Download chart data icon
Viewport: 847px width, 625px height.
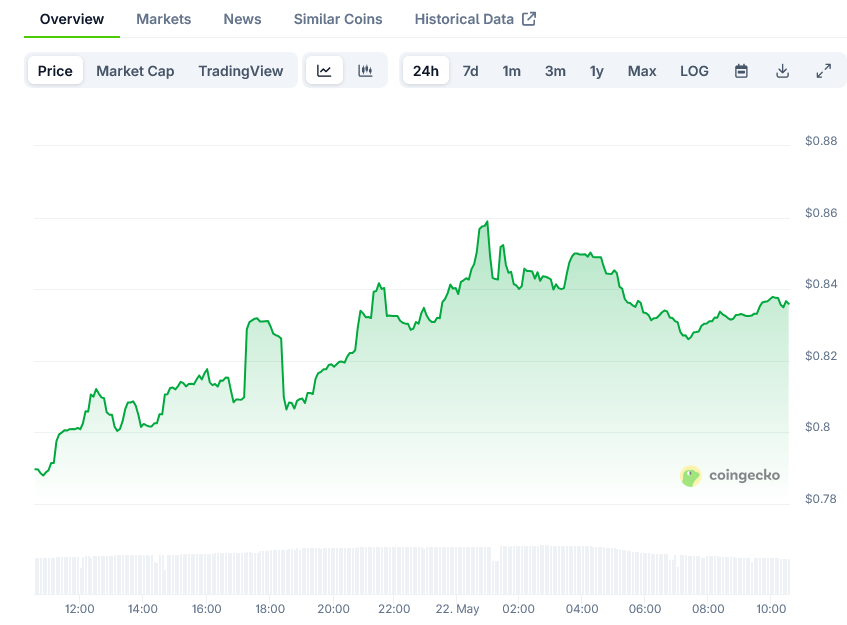tap(782, 71)
